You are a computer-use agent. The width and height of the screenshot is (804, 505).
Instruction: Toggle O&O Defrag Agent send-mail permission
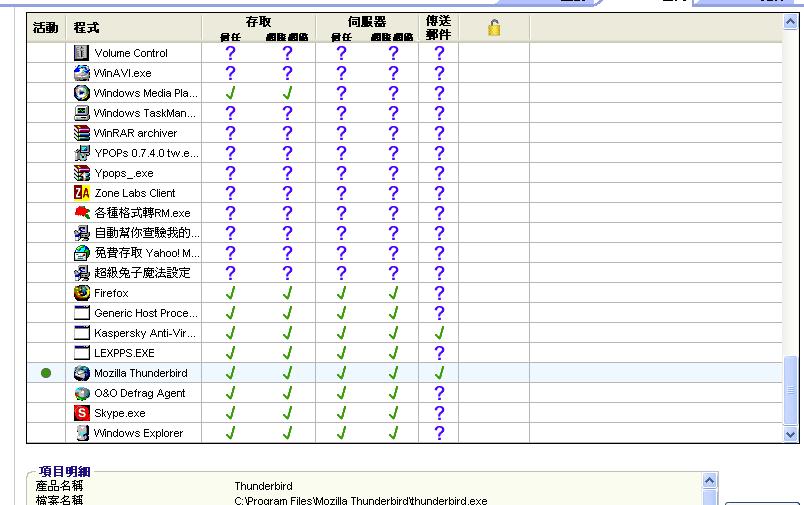pyautogui.click(x=439, y=393)
